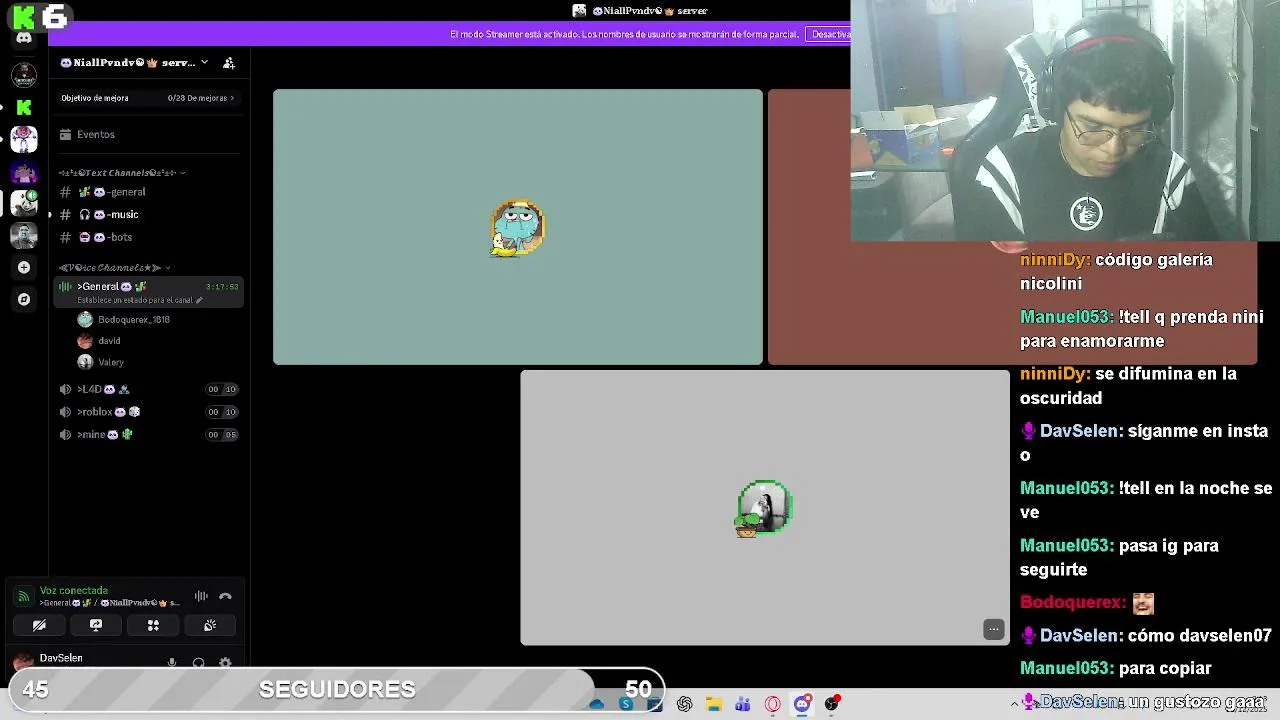
Task: Toggle noise suppression waveform icon
Action: click(201, 596)
